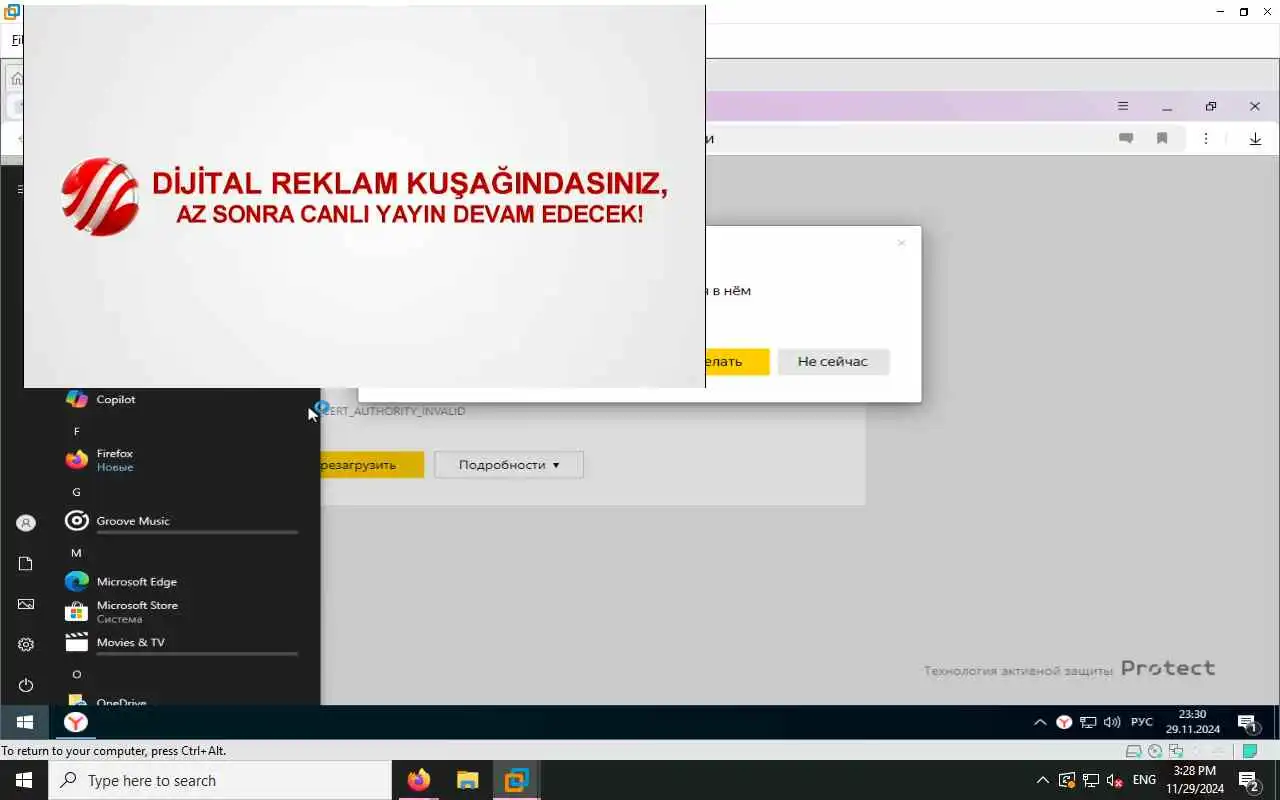This screenshot has height=800, width=1280.
Task: Select the G letter header in app list
Action: pyautogui.click(x=76, y=492)
